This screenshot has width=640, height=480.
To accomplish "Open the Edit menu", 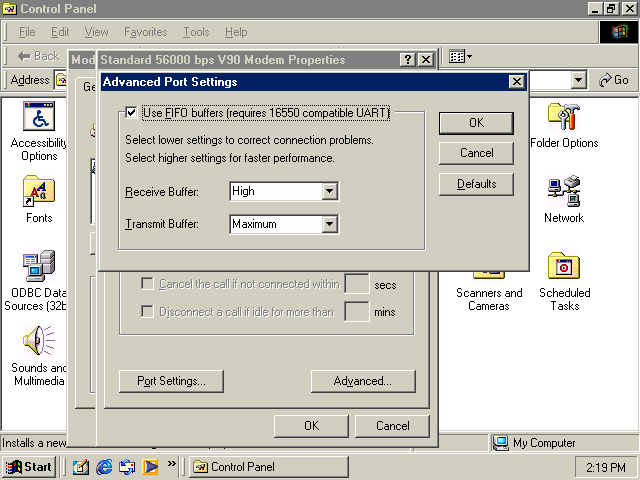I will pos(60,32).
